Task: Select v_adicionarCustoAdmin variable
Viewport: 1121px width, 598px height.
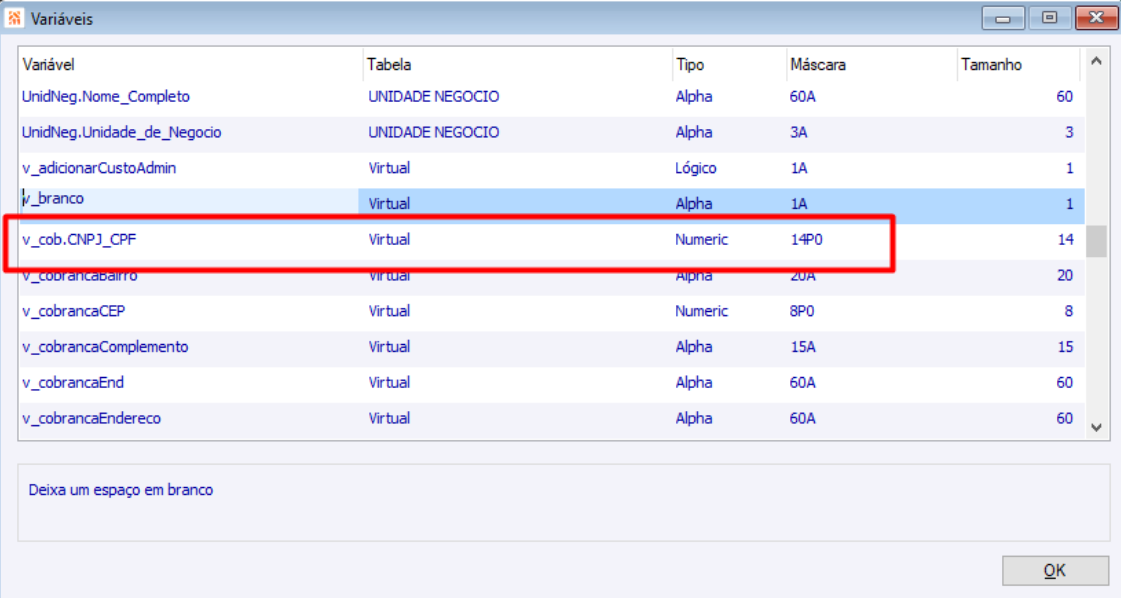Action: [99, 168]
